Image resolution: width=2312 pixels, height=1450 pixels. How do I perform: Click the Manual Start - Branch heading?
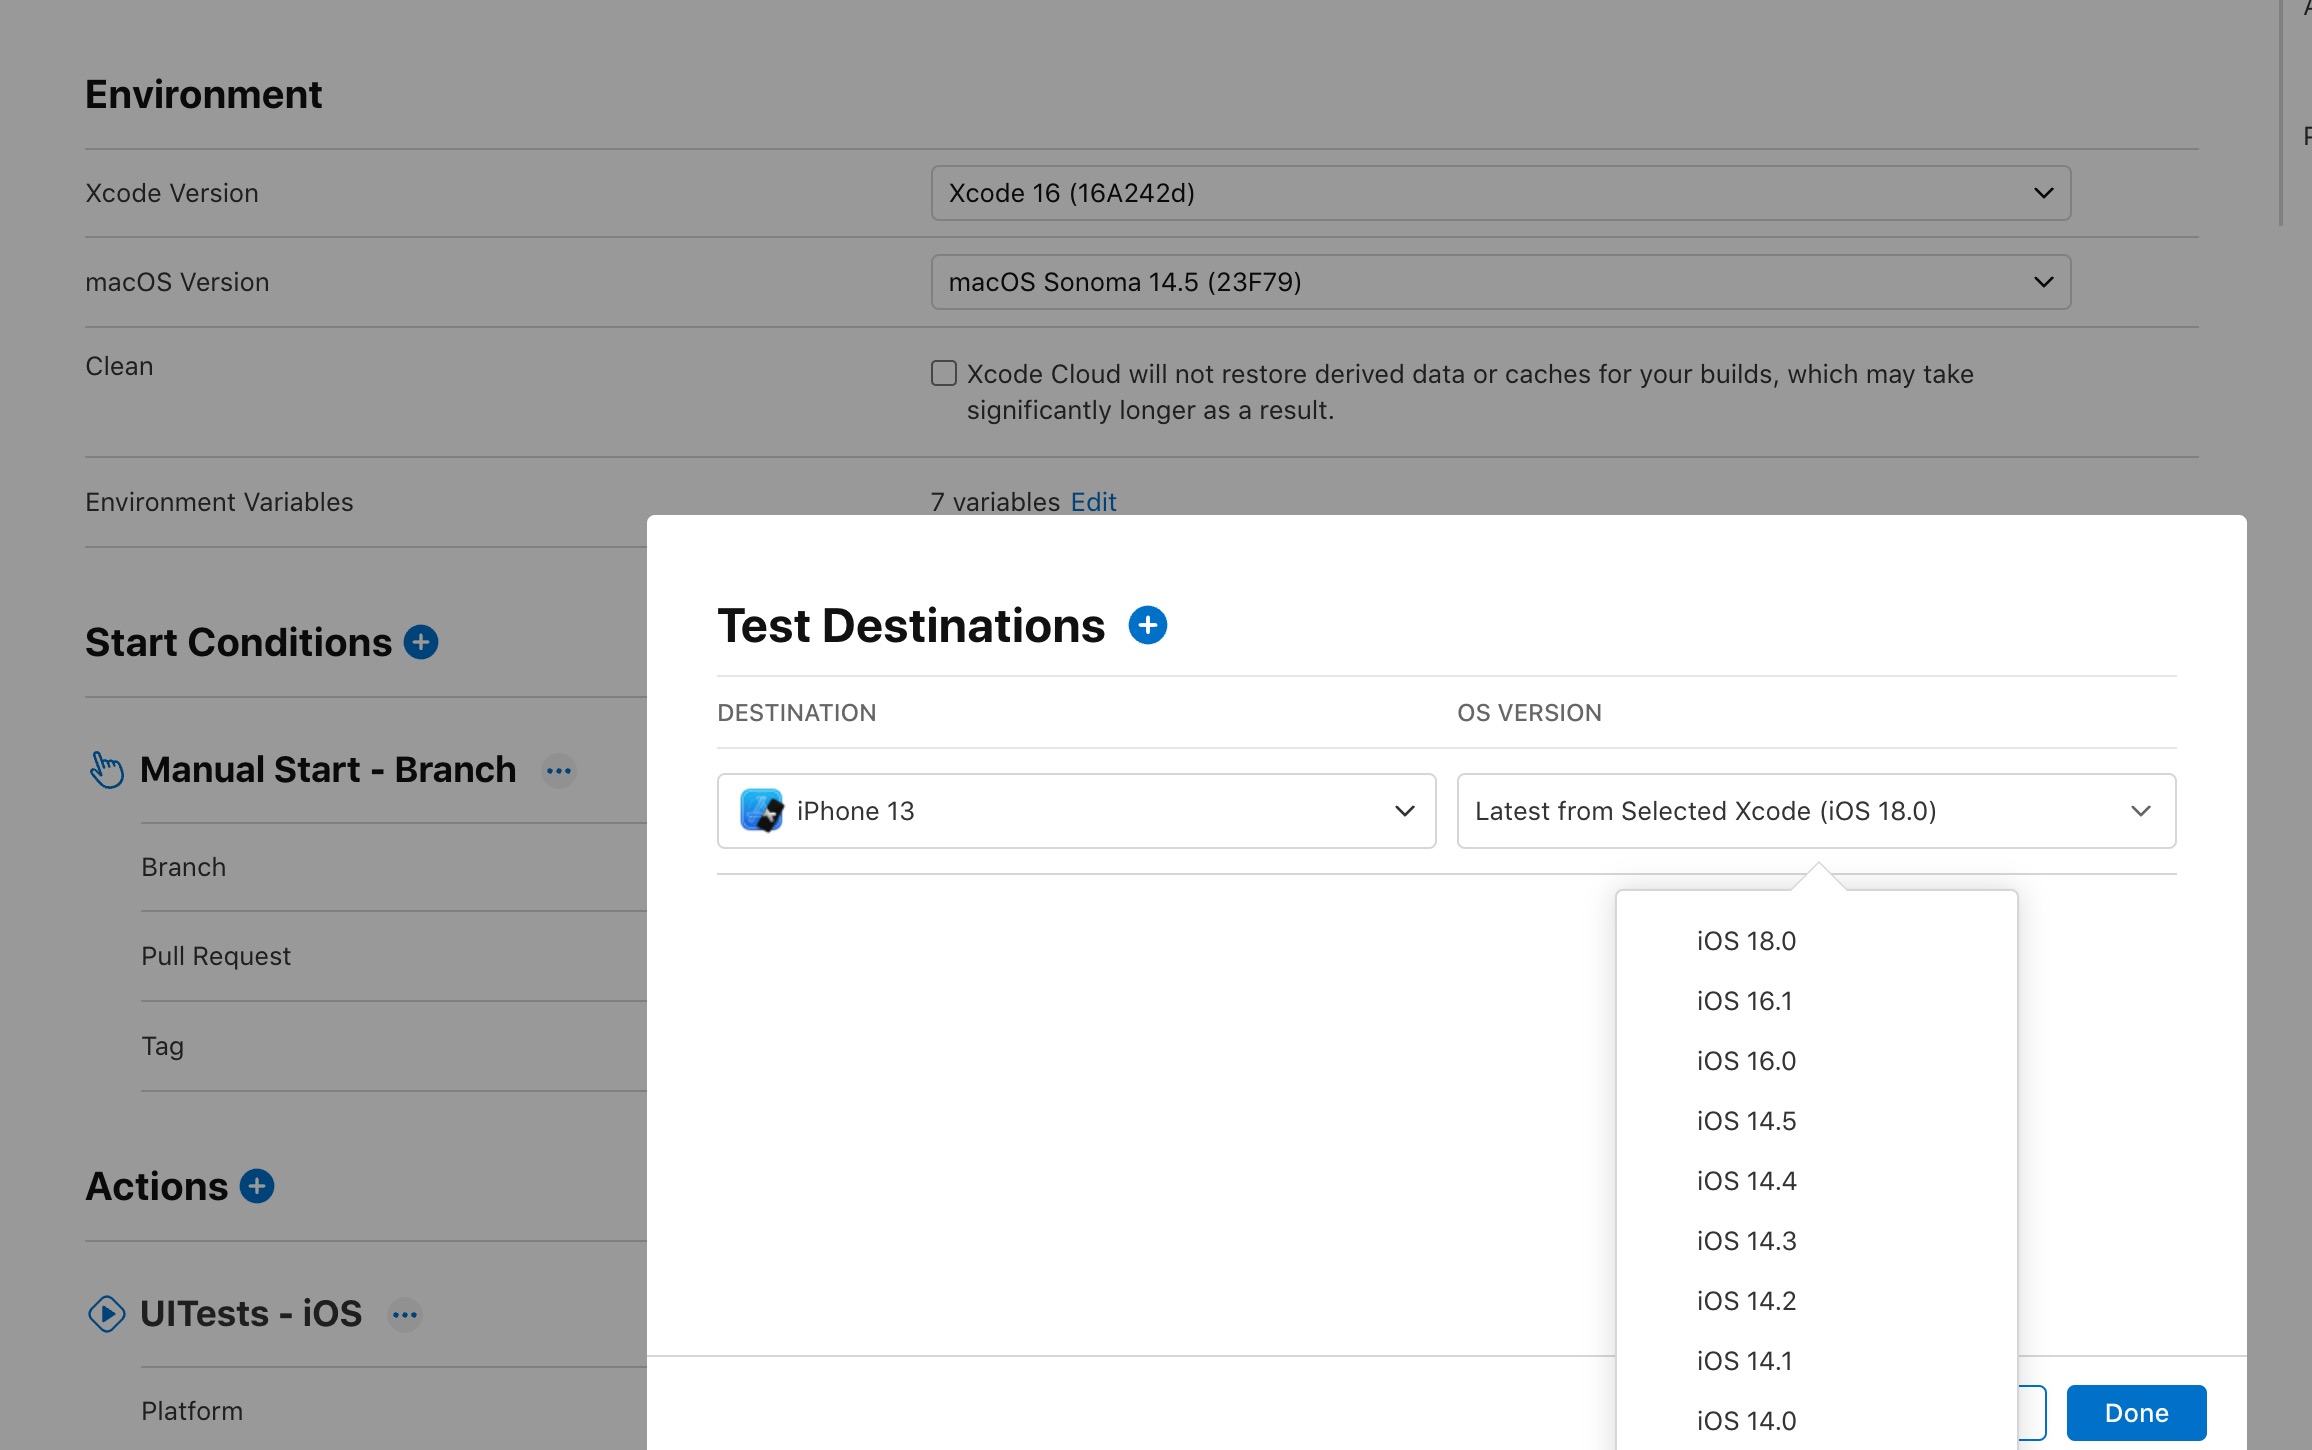(x=328, y=770)
